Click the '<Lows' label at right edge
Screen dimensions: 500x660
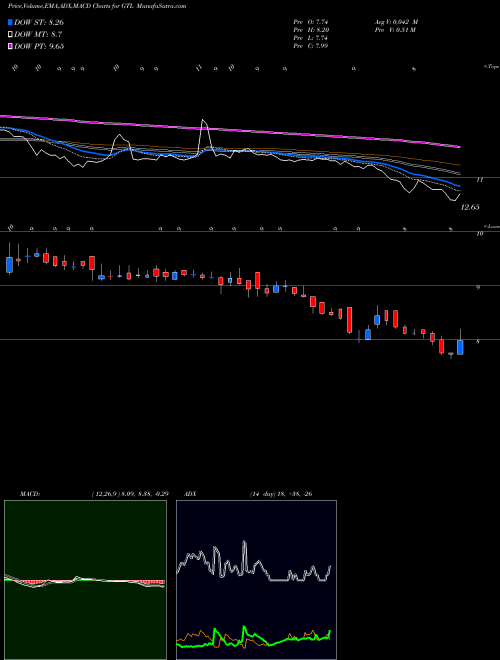[492, 226]
